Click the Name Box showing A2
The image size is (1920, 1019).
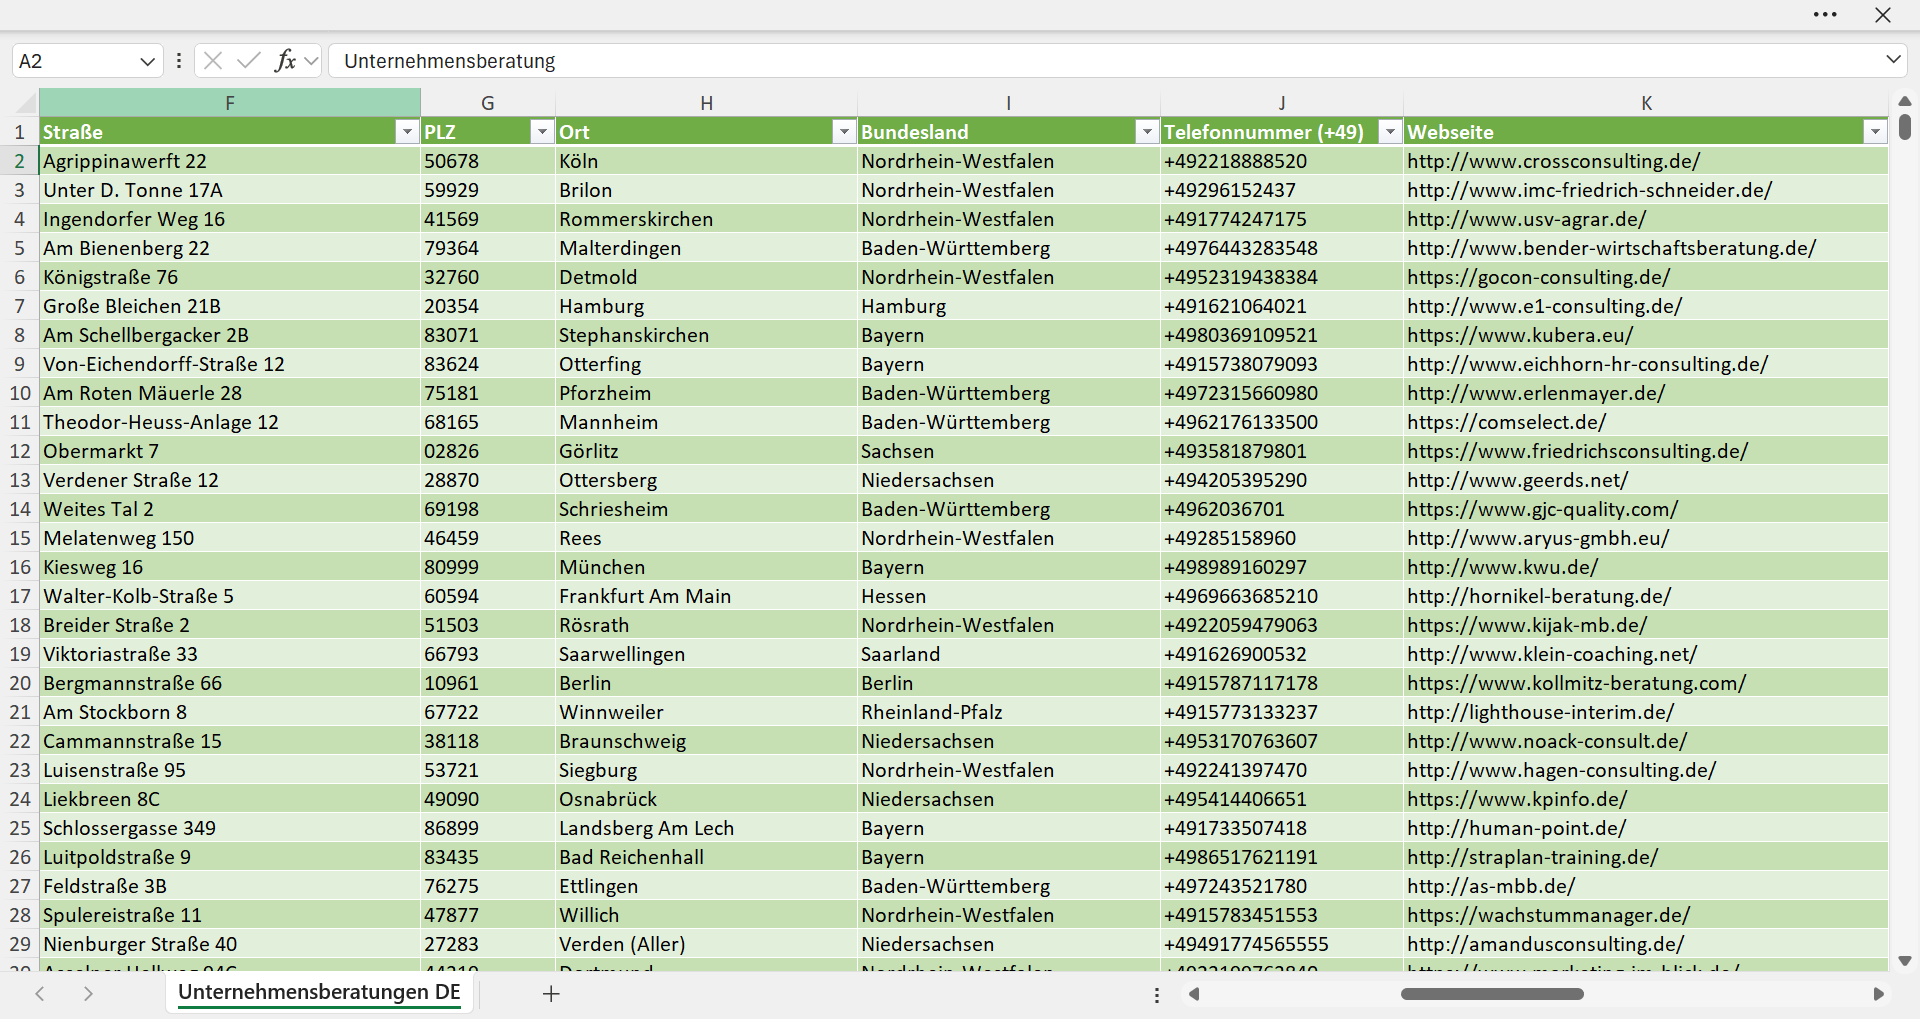(x=75, y=61)
